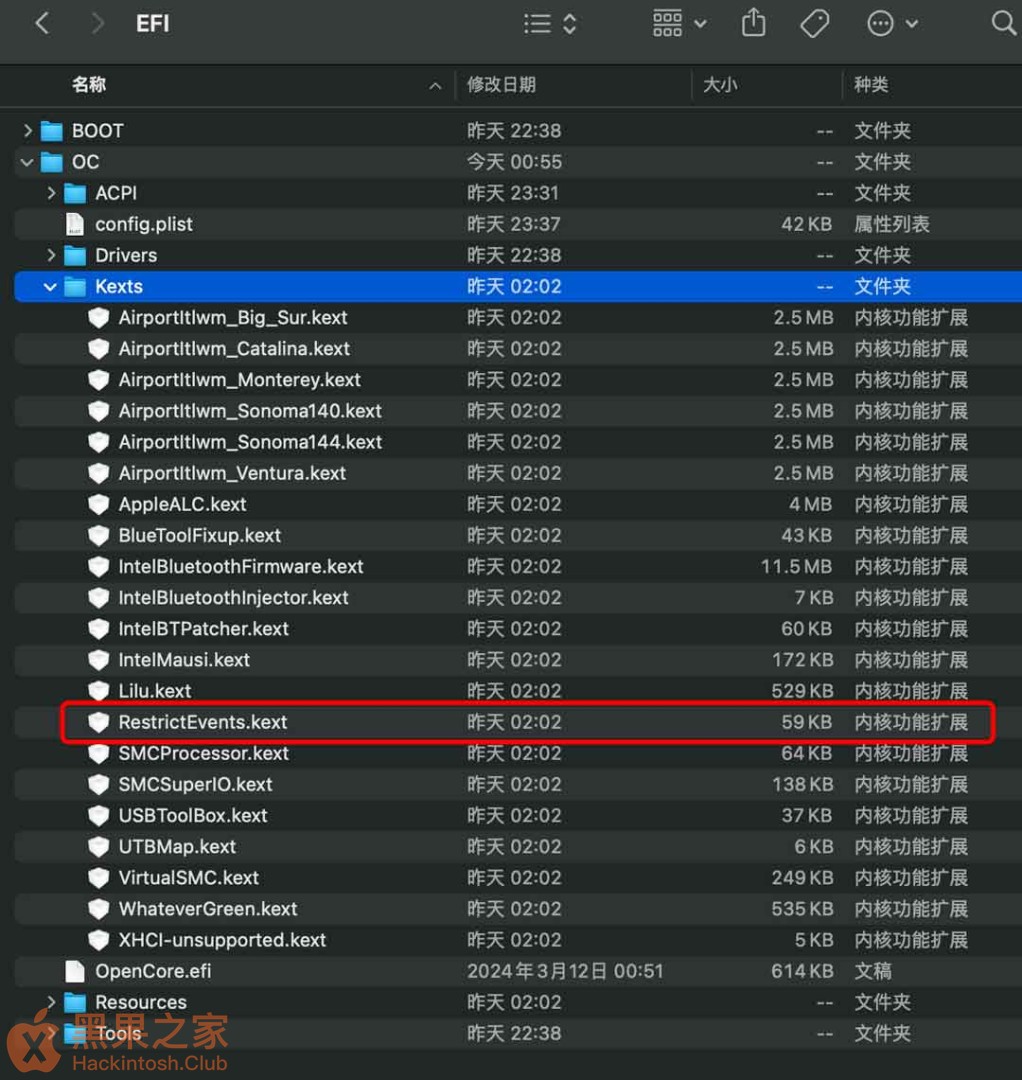Sort by the 修改日期 column header
The image size is (1022, 1080).
point(501,85)
